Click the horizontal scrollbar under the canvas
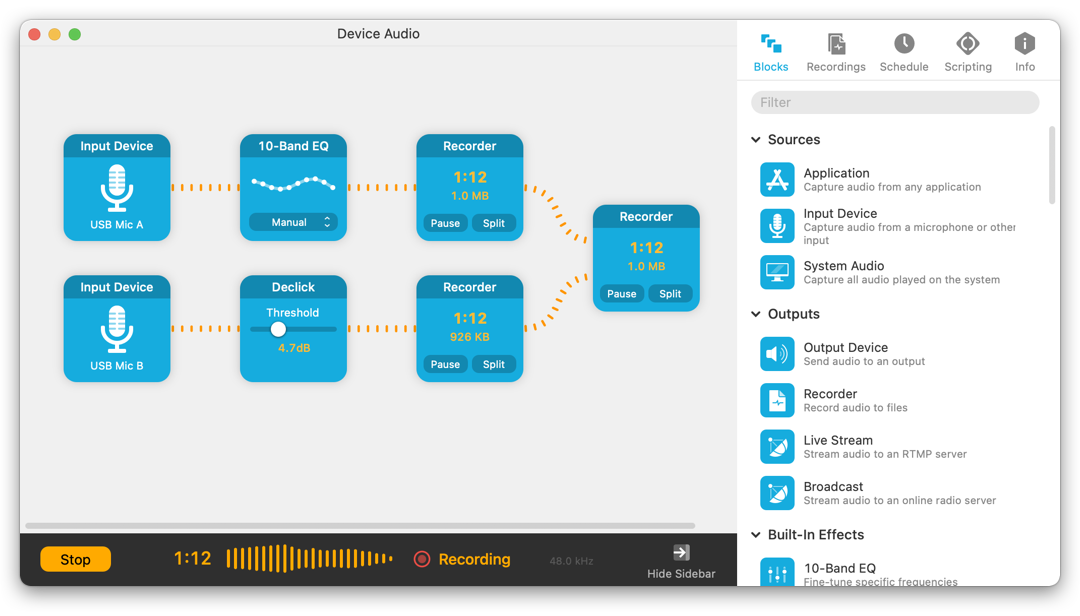 click(x=360, y=526)
